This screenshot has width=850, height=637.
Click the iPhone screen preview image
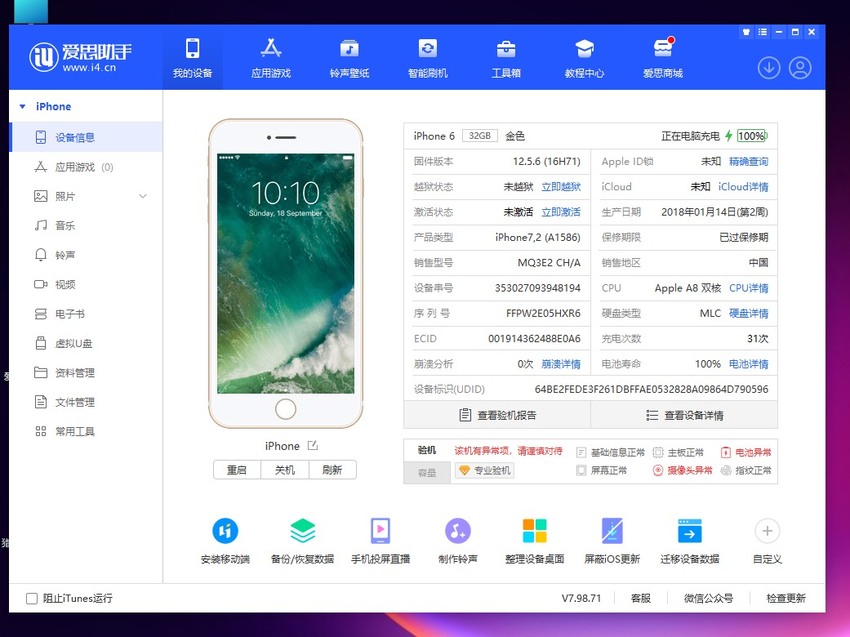[286, 273]
